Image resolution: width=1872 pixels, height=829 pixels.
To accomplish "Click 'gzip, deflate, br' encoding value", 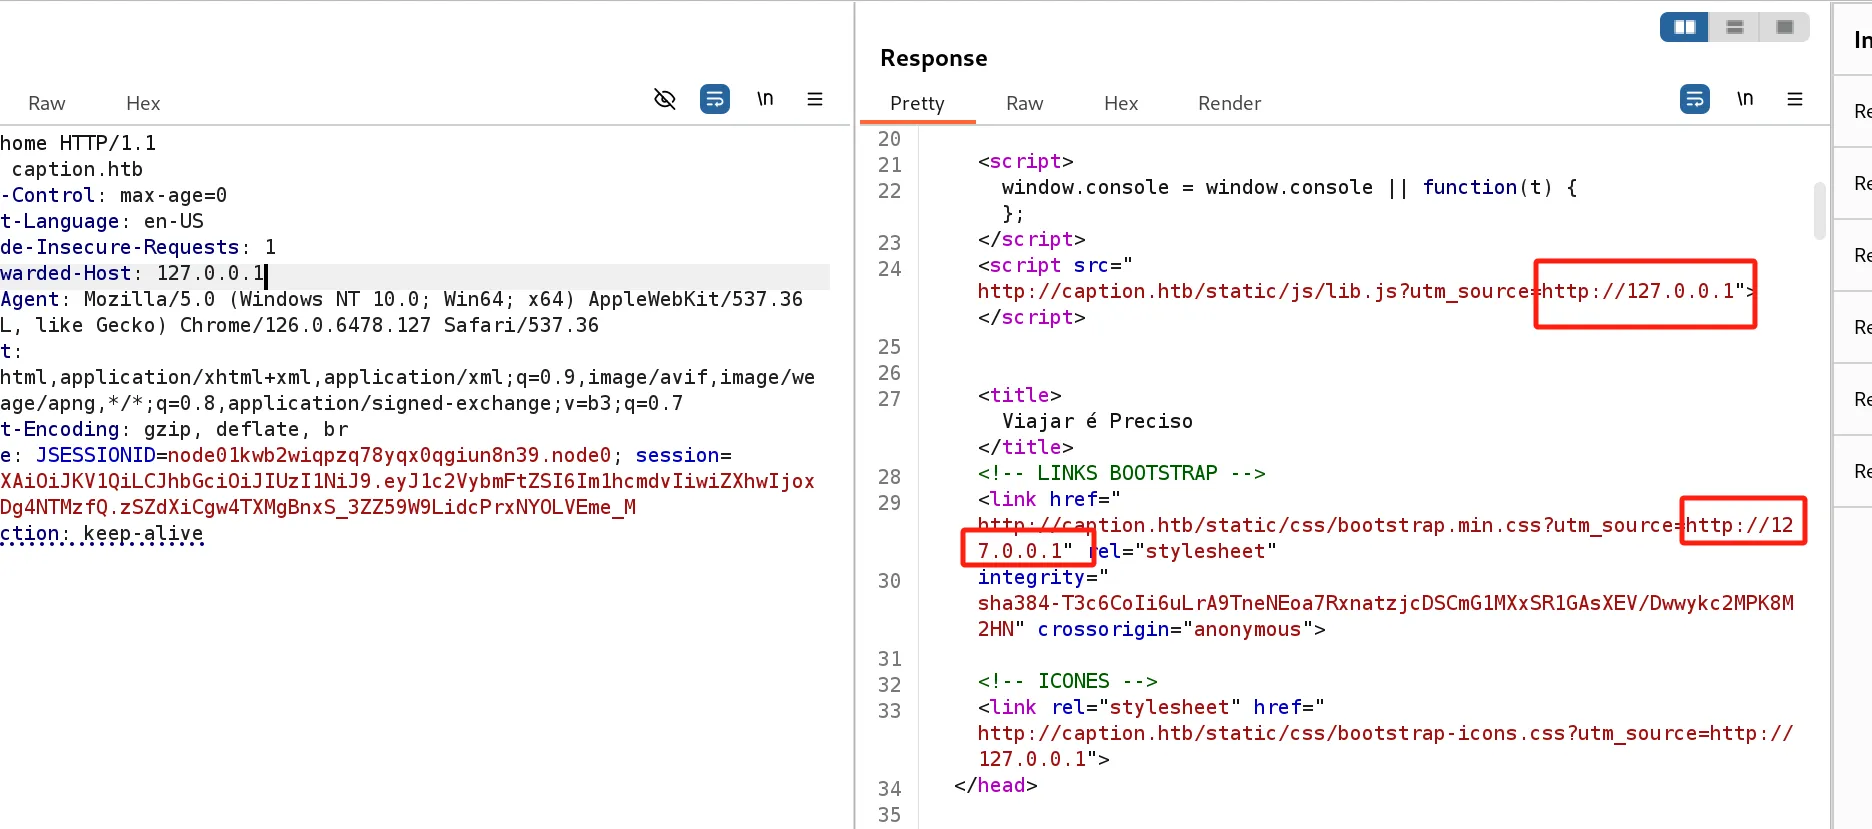I will coord(246,429).
